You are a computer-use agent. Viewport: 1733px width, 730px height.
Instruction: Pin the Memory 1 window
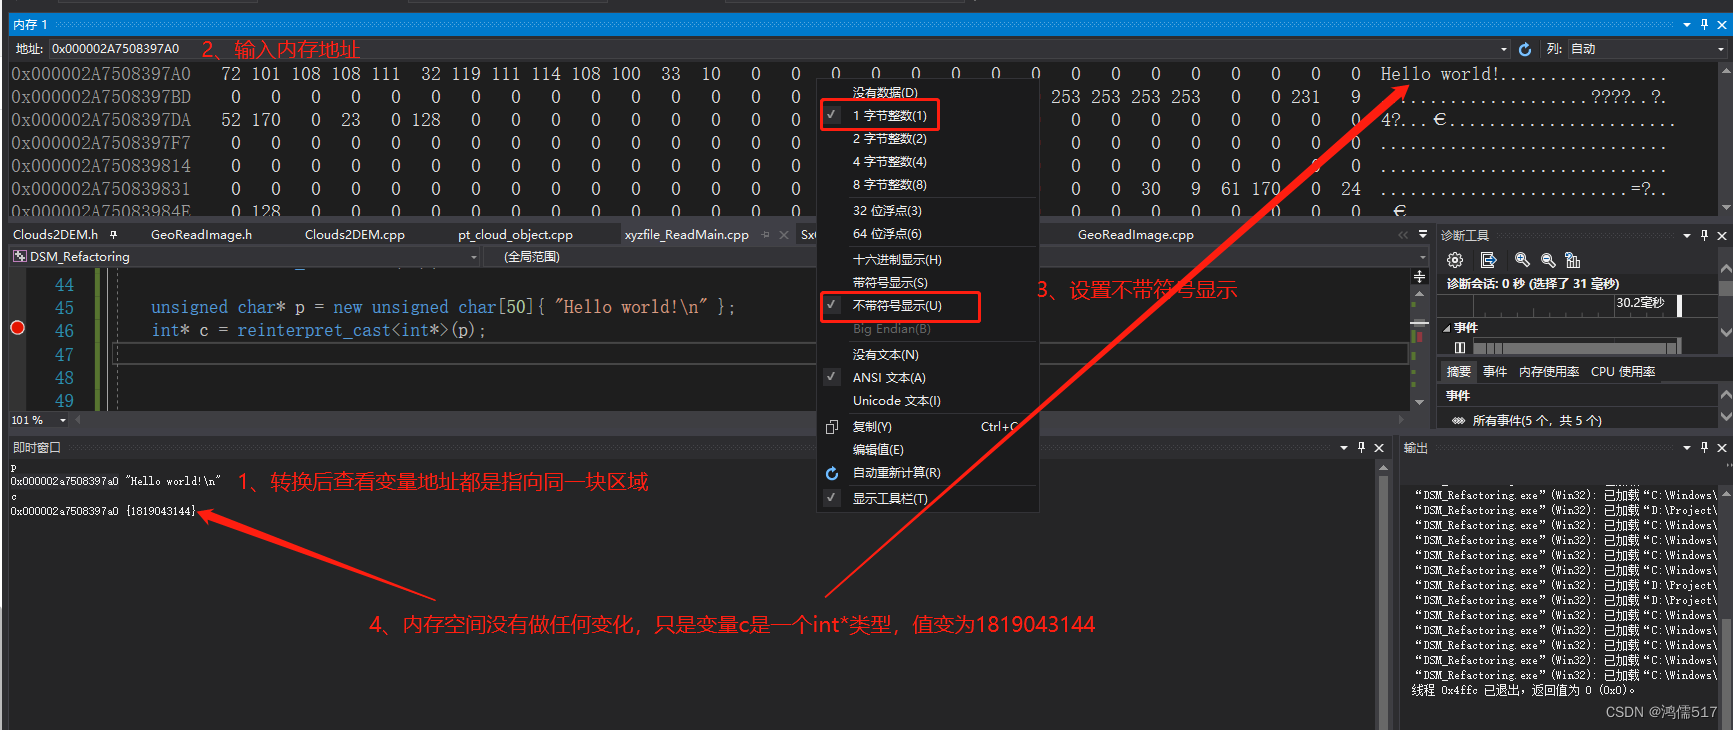[x=1704, y=24]
